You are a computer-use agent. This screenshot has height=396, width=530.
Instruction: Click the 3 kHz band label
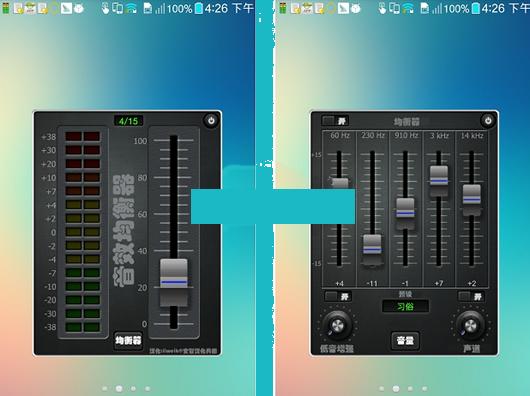[x=439, y=136]
